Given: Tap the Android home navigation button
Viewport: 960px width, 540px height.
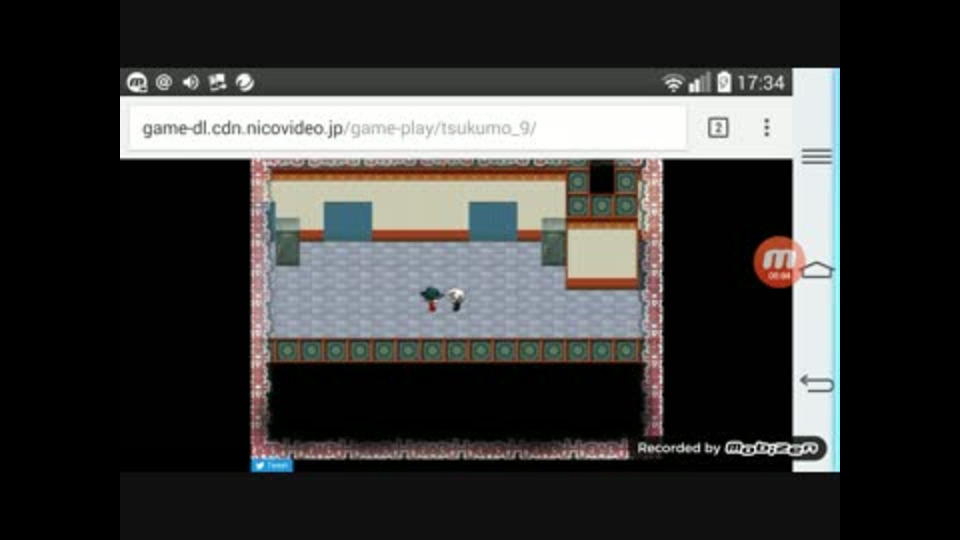Looking at the screenshot, I should [817, 269].
